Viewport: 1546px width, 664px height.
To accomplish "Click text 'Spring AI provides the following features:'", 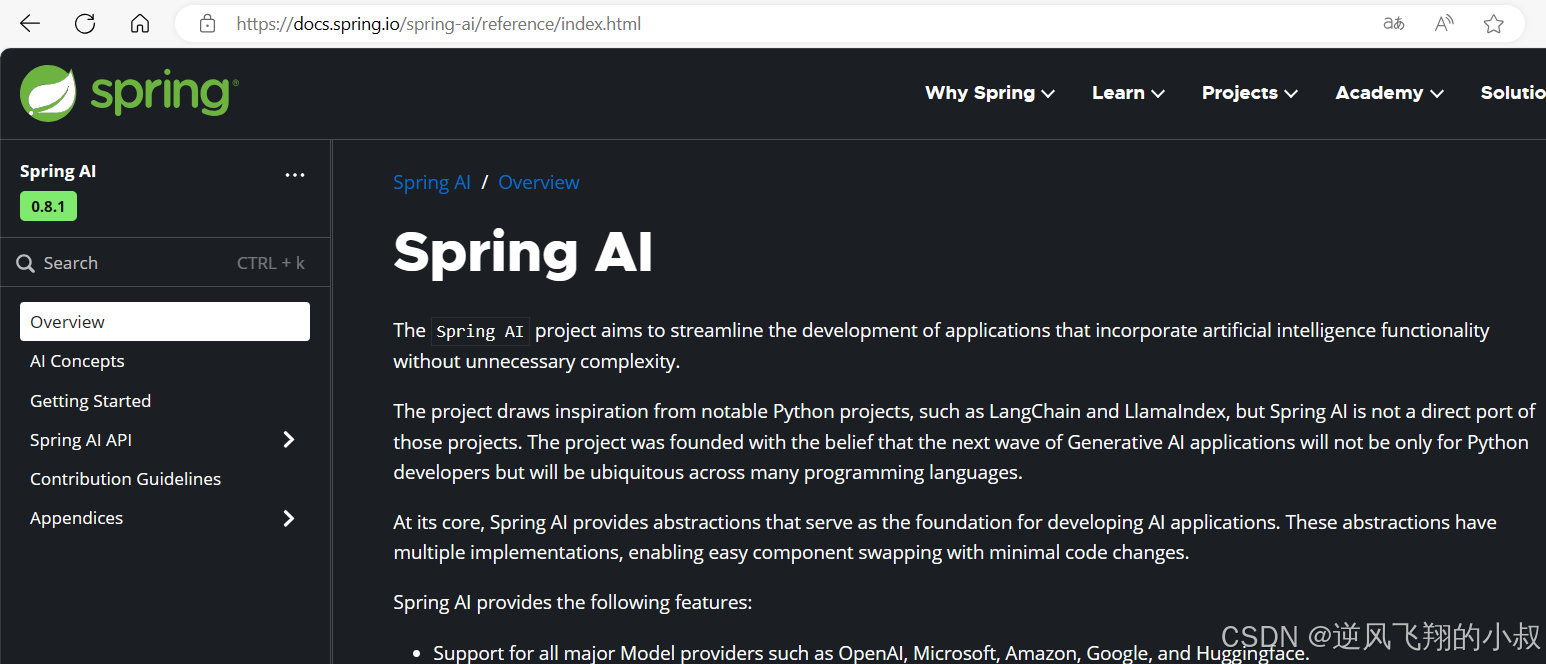I will pos(572,602).
